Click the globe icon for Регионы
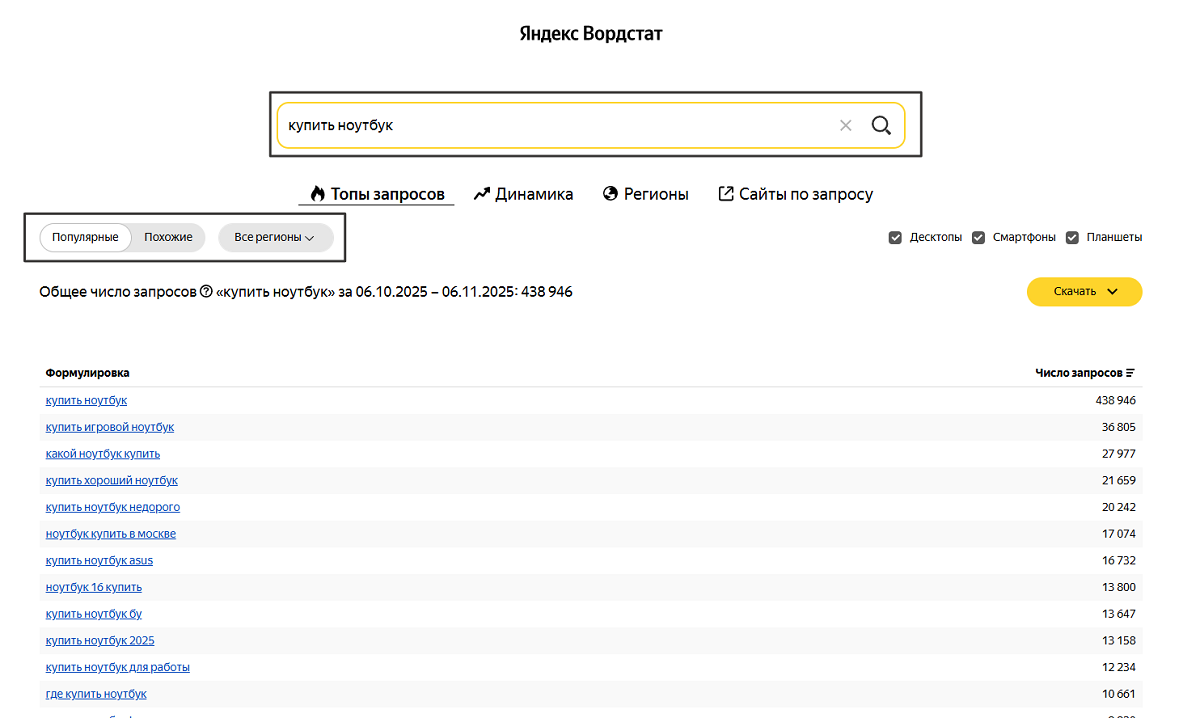Screen dimensions: 1200x718 tap(611, 194)
